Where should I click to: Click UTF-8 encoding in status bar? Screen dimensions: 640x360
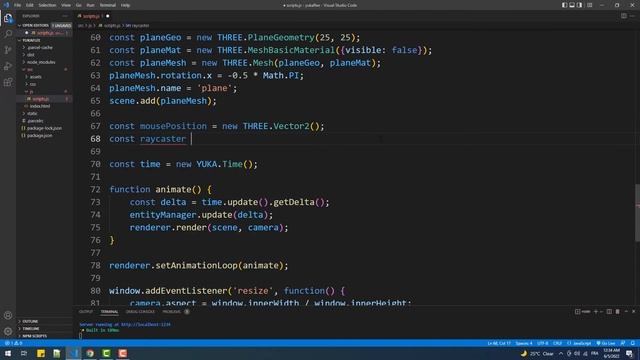(x=542, y=343)
